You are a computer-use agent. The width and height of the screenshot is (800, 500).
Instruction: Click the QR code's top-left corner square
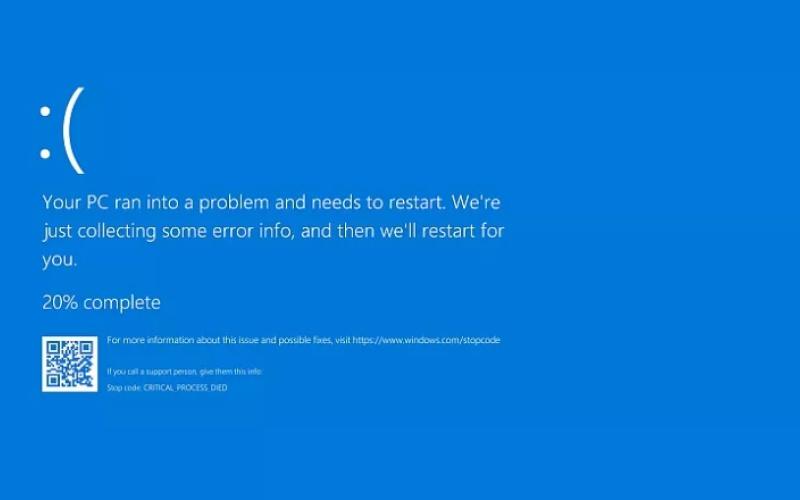tap(53, 348)
